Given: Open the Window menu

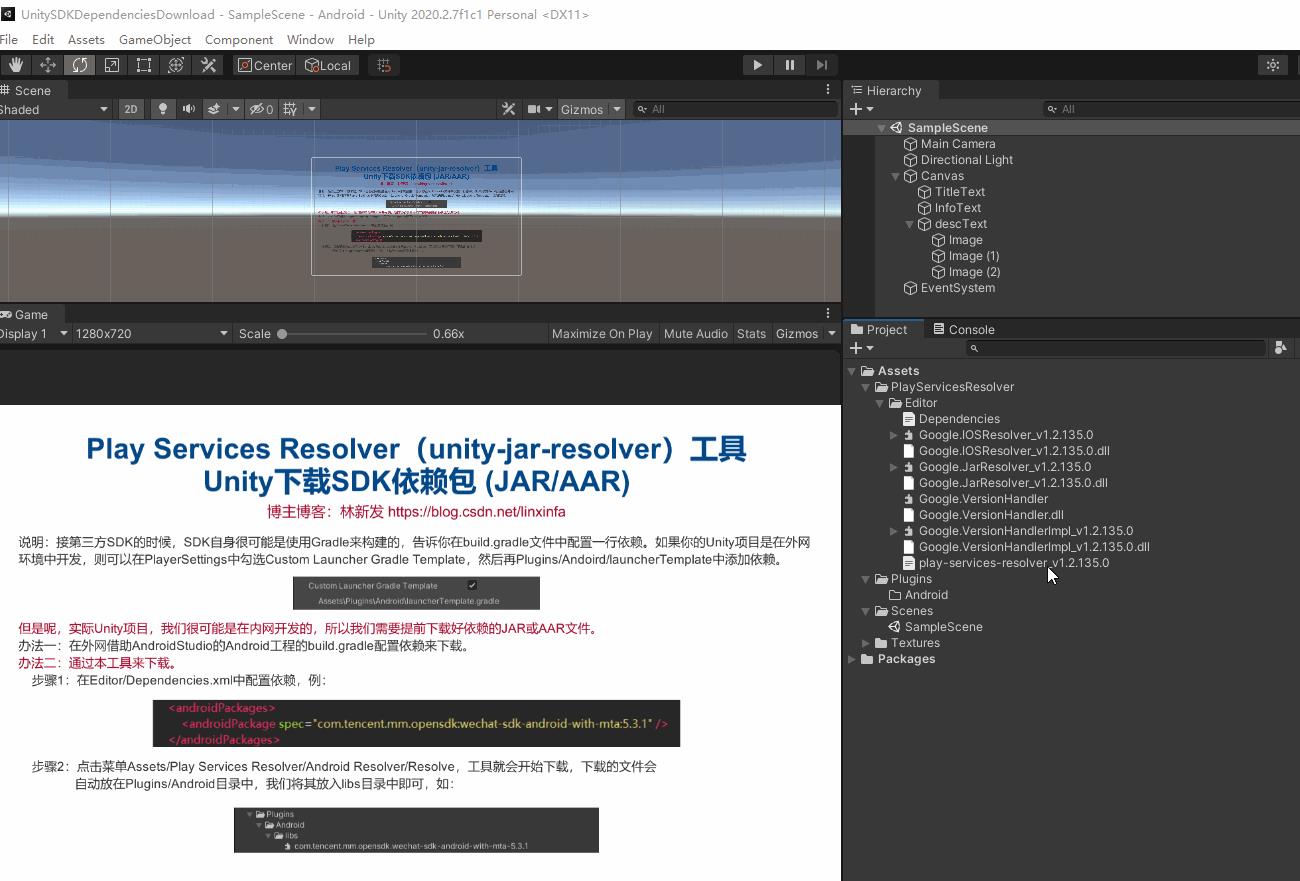Looking at the screenshot, I should tap(310, 39).
